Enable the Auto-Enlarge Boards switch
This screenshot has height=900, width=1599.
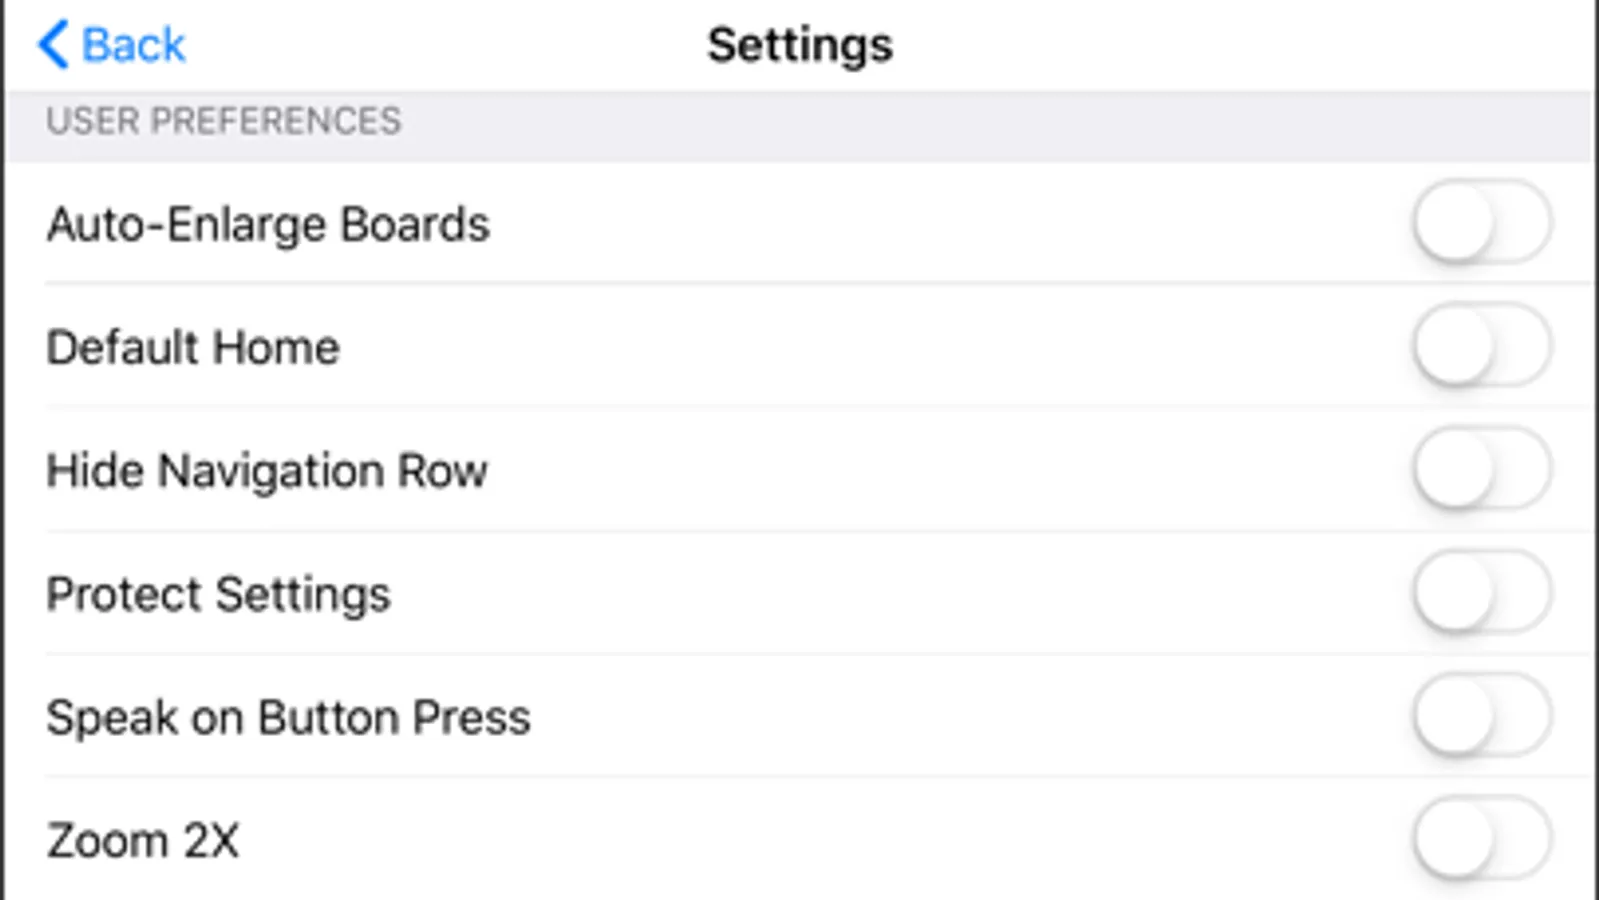1481,222
